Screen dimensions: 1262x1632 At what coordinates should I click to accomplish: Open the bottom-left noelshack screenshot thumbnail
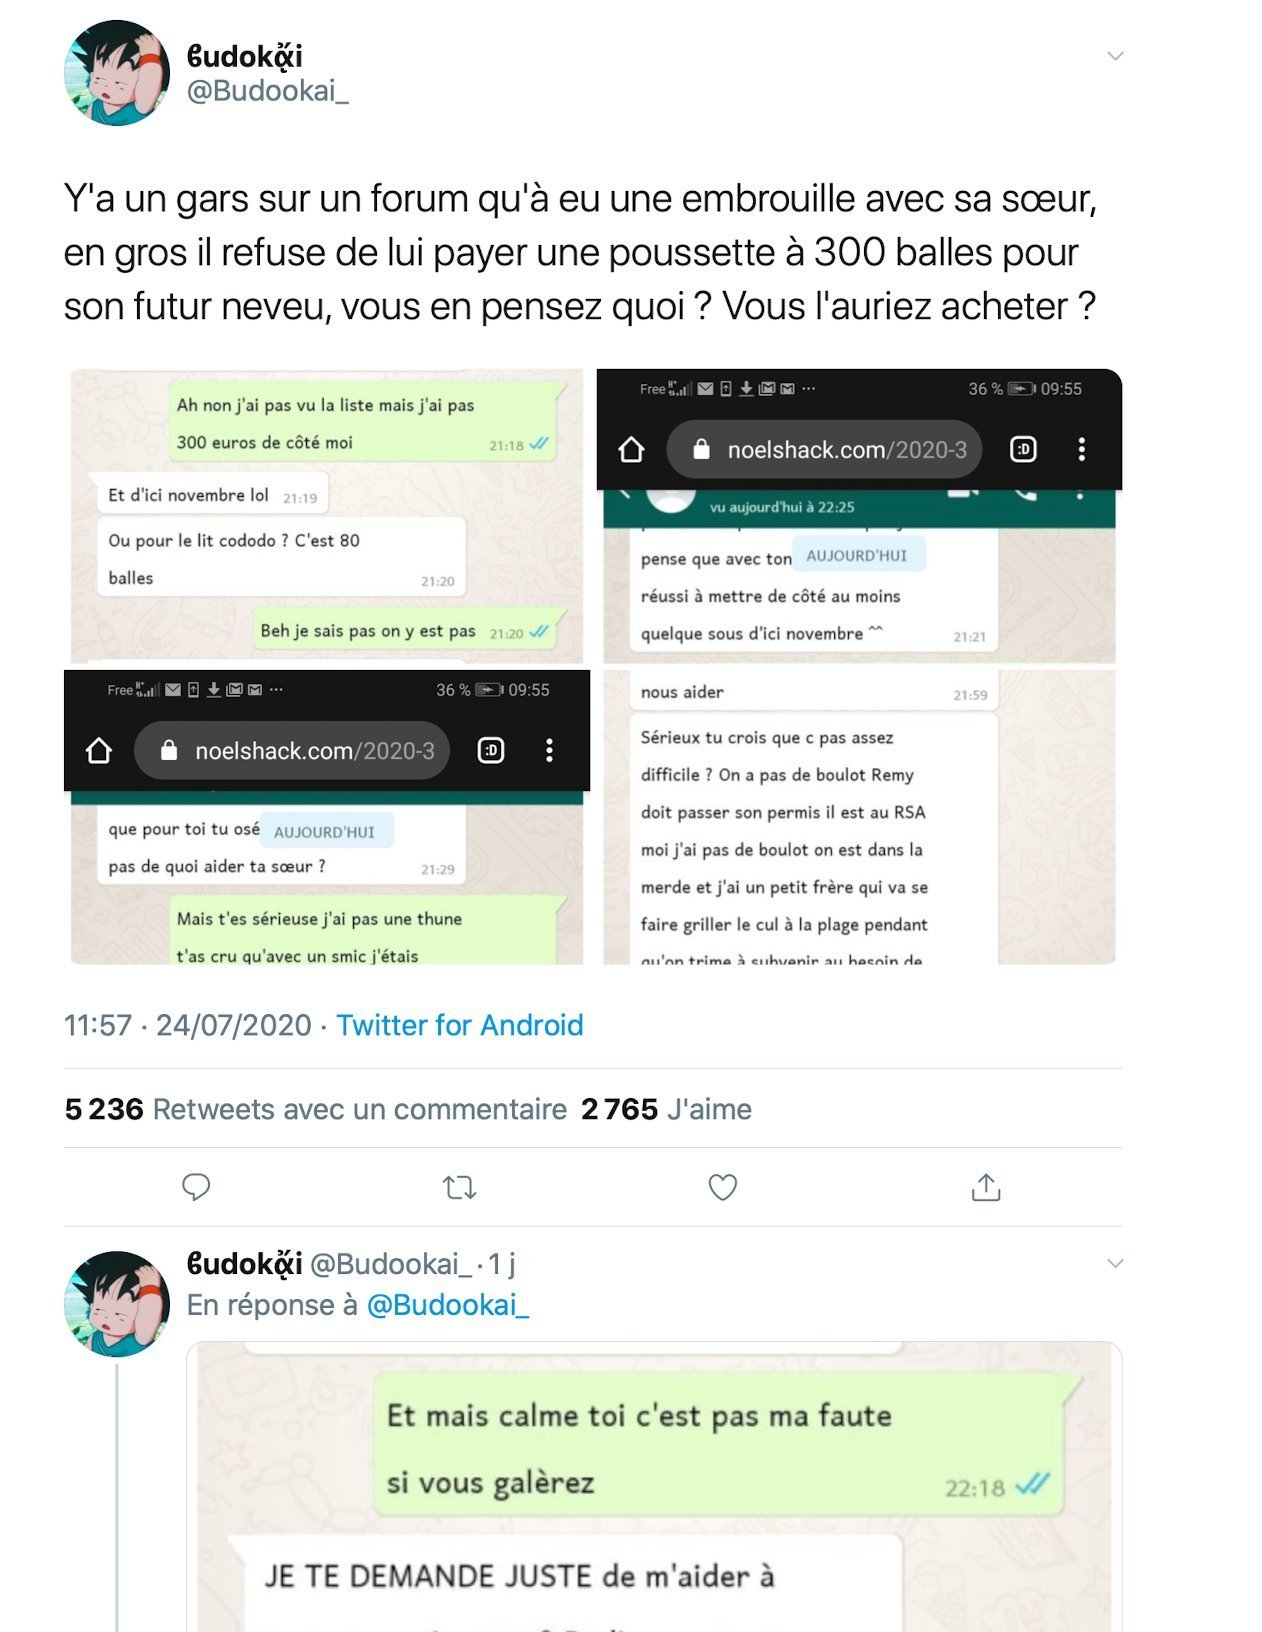pos(327,817)
